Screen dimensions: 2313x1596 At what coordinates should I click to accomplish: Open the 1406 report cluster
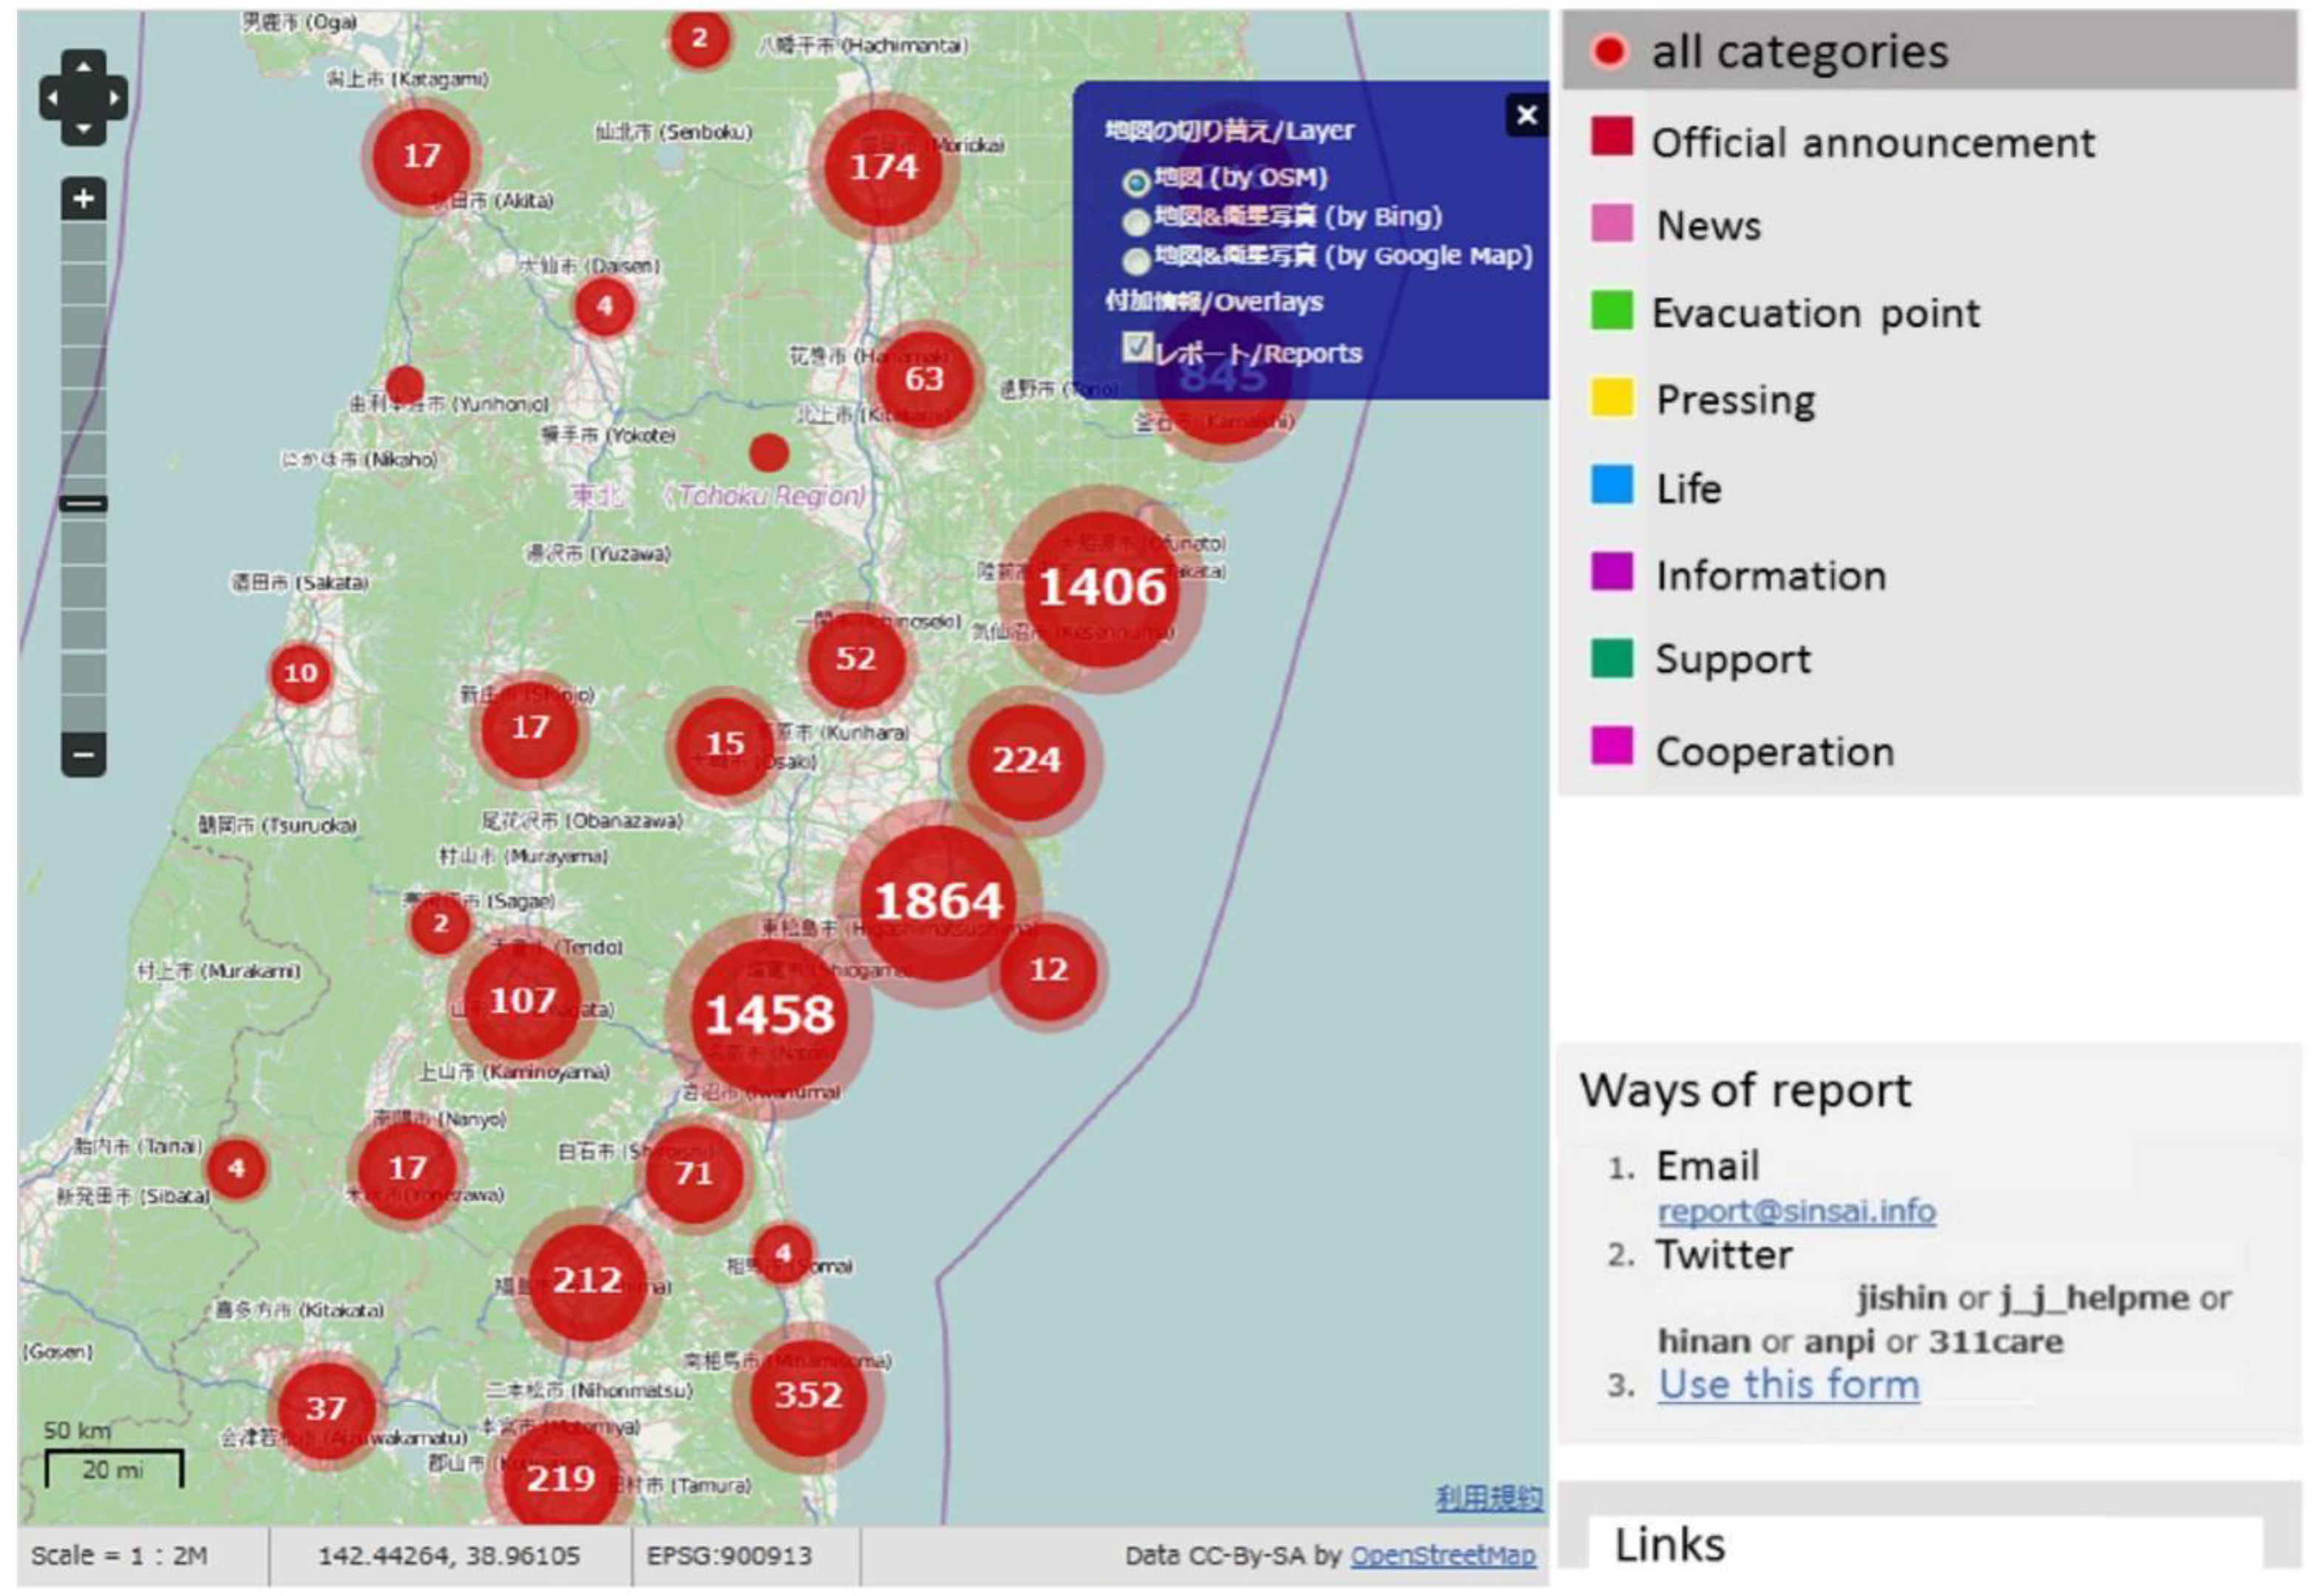coord(1102,588)
